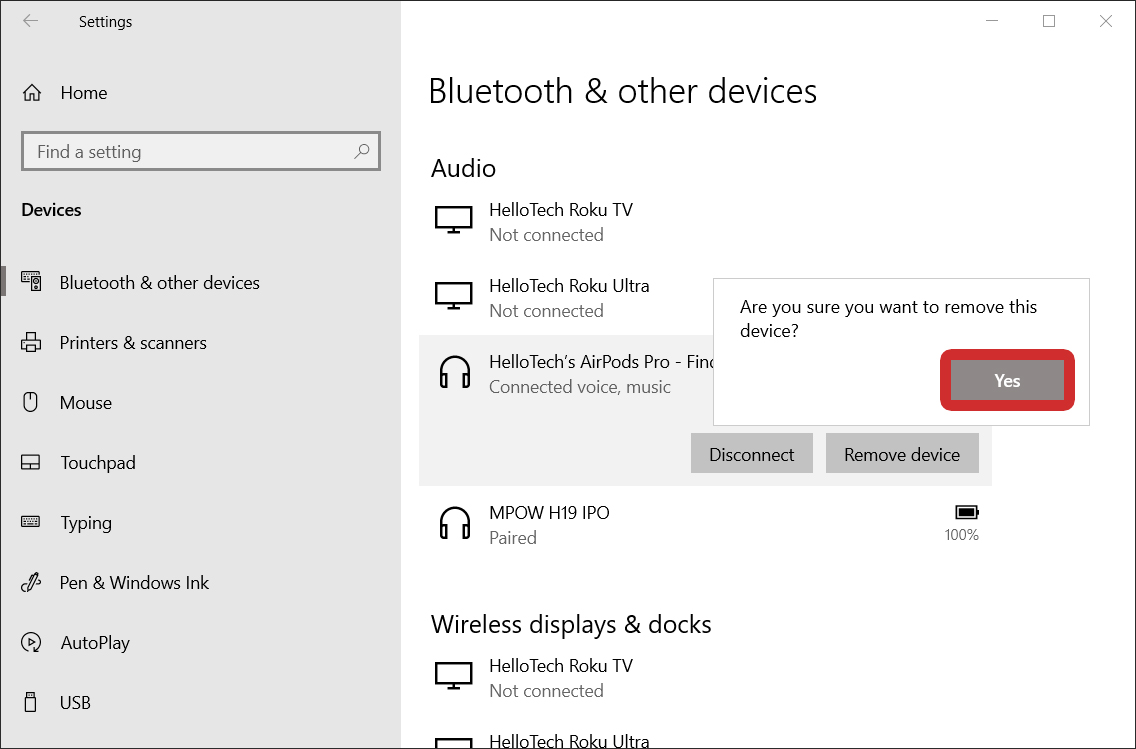Click the Bluetooth & other devices icon
Viewport: 1136px width, 749px height.
pyautogui.click(x=31, y=282)
